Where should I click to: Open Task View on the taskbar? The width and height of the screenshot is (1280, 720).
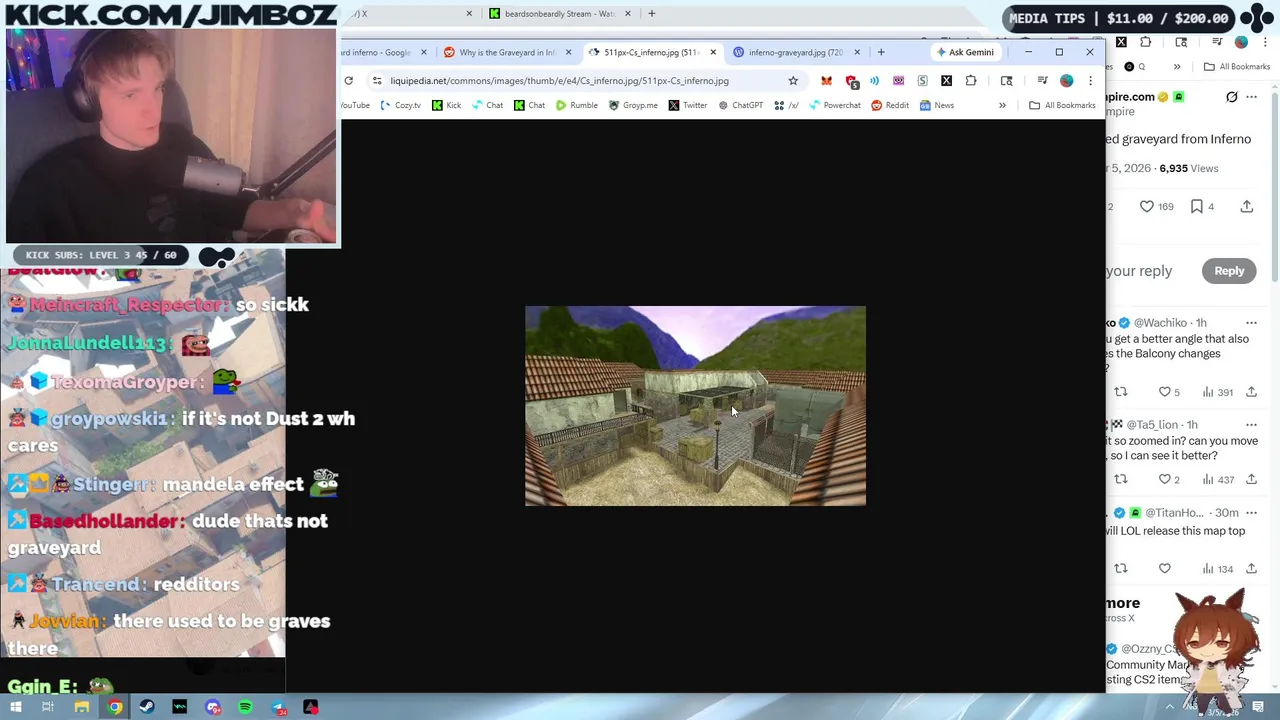(47, 707)
